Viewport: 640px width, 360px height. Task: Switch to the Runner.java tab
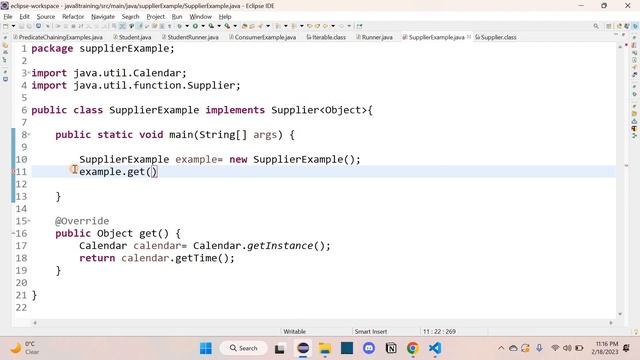click(374, 37)
